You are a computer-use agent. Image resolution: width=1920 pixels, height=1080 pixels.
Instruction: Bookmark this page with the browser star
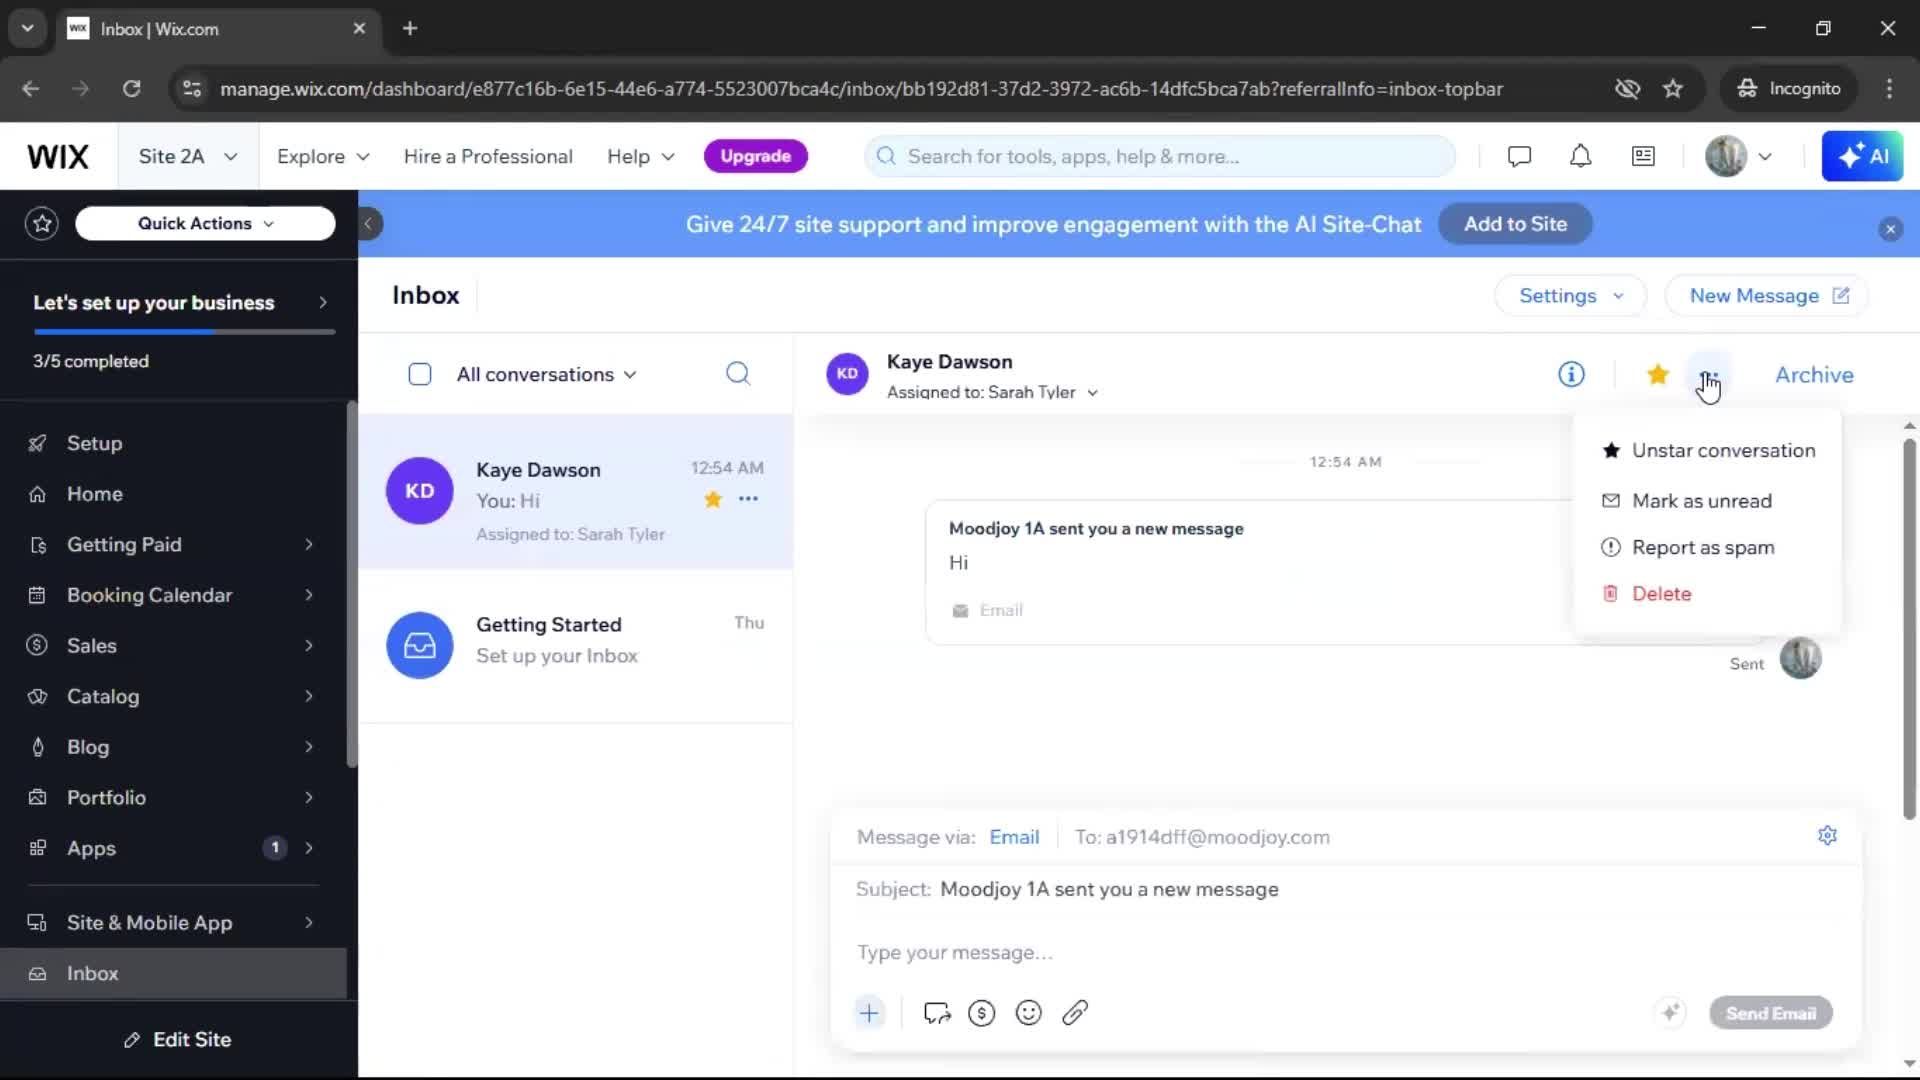pos(1673,89)
